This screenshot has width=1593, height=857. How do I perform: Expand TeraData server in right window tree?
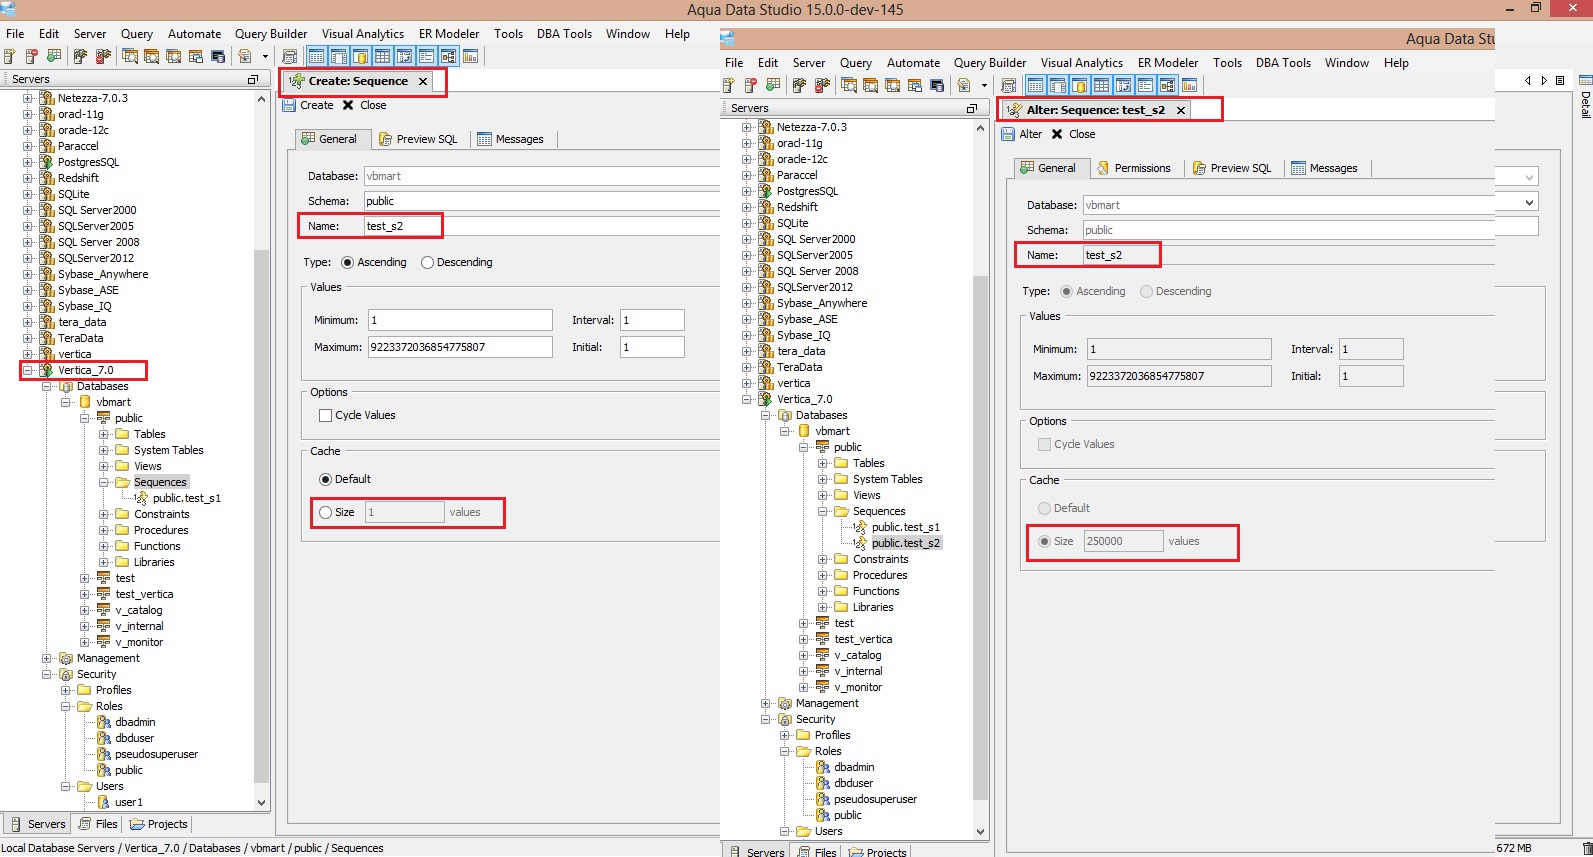[x=747, y=367]
